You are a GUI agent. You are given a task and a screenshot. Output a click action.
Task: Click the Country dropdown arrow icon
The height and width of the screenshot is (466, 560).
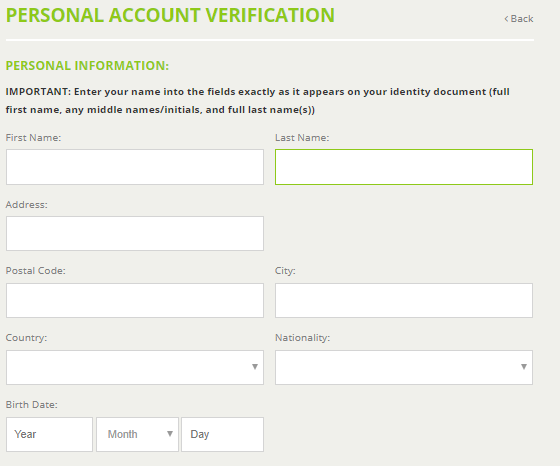click(255, 367)
